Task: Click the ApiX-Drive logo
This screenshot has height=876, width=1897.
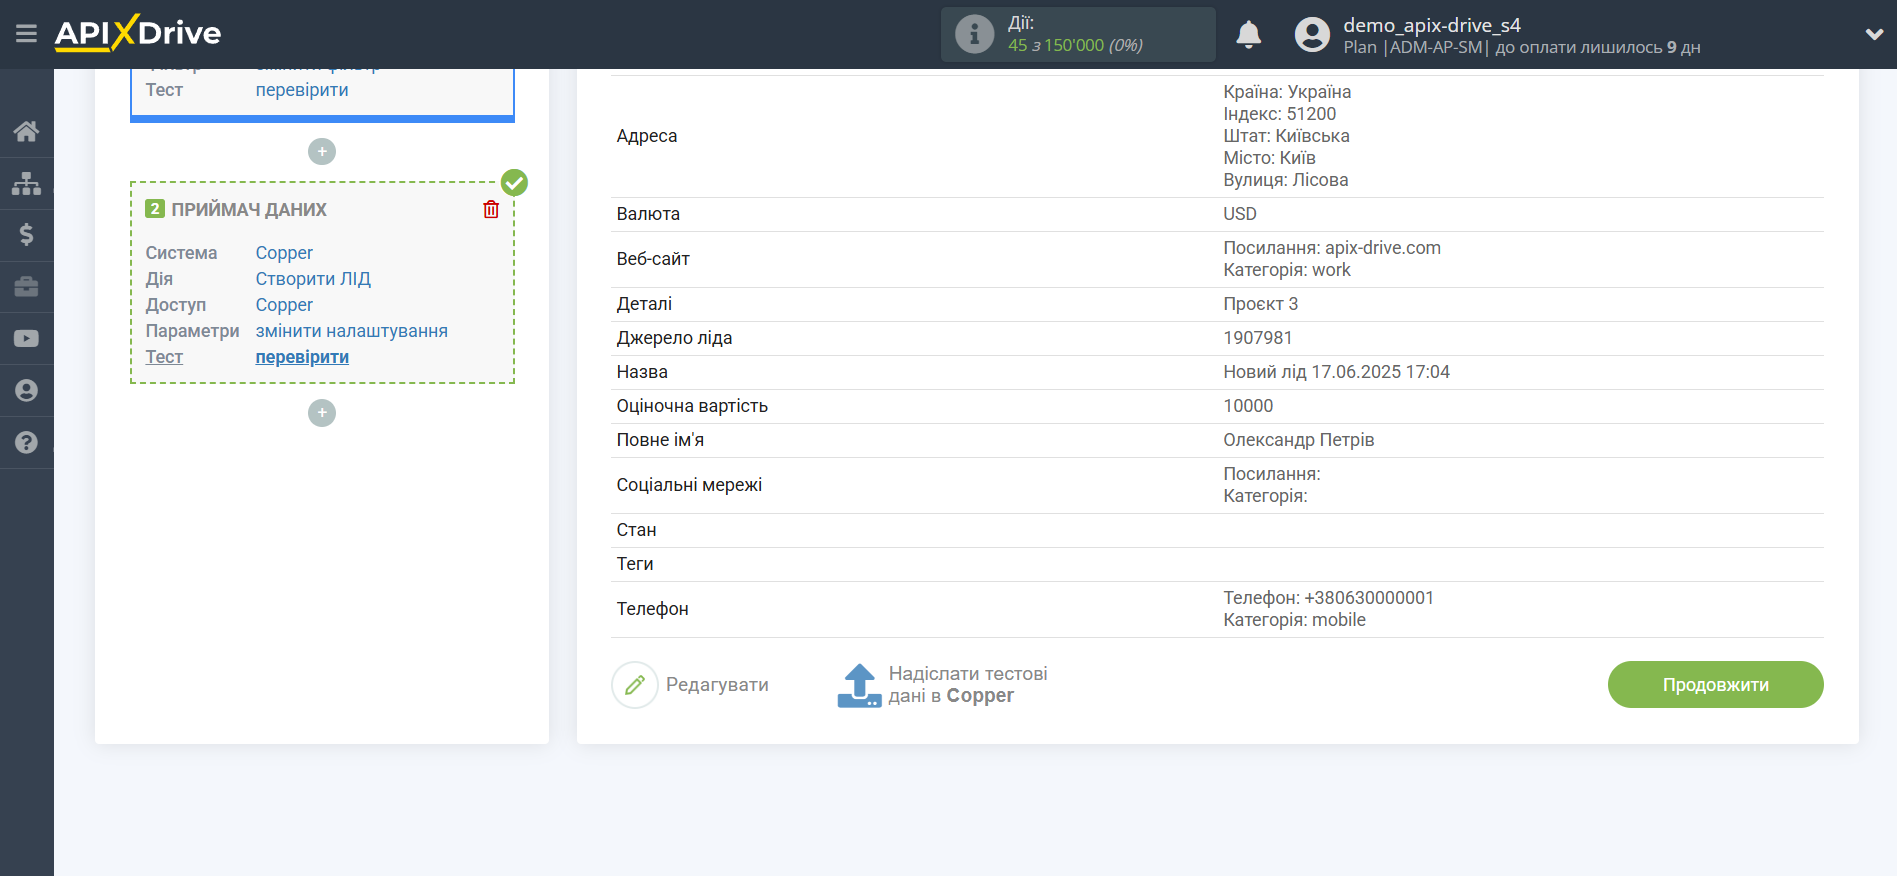Action: [138, 33]
